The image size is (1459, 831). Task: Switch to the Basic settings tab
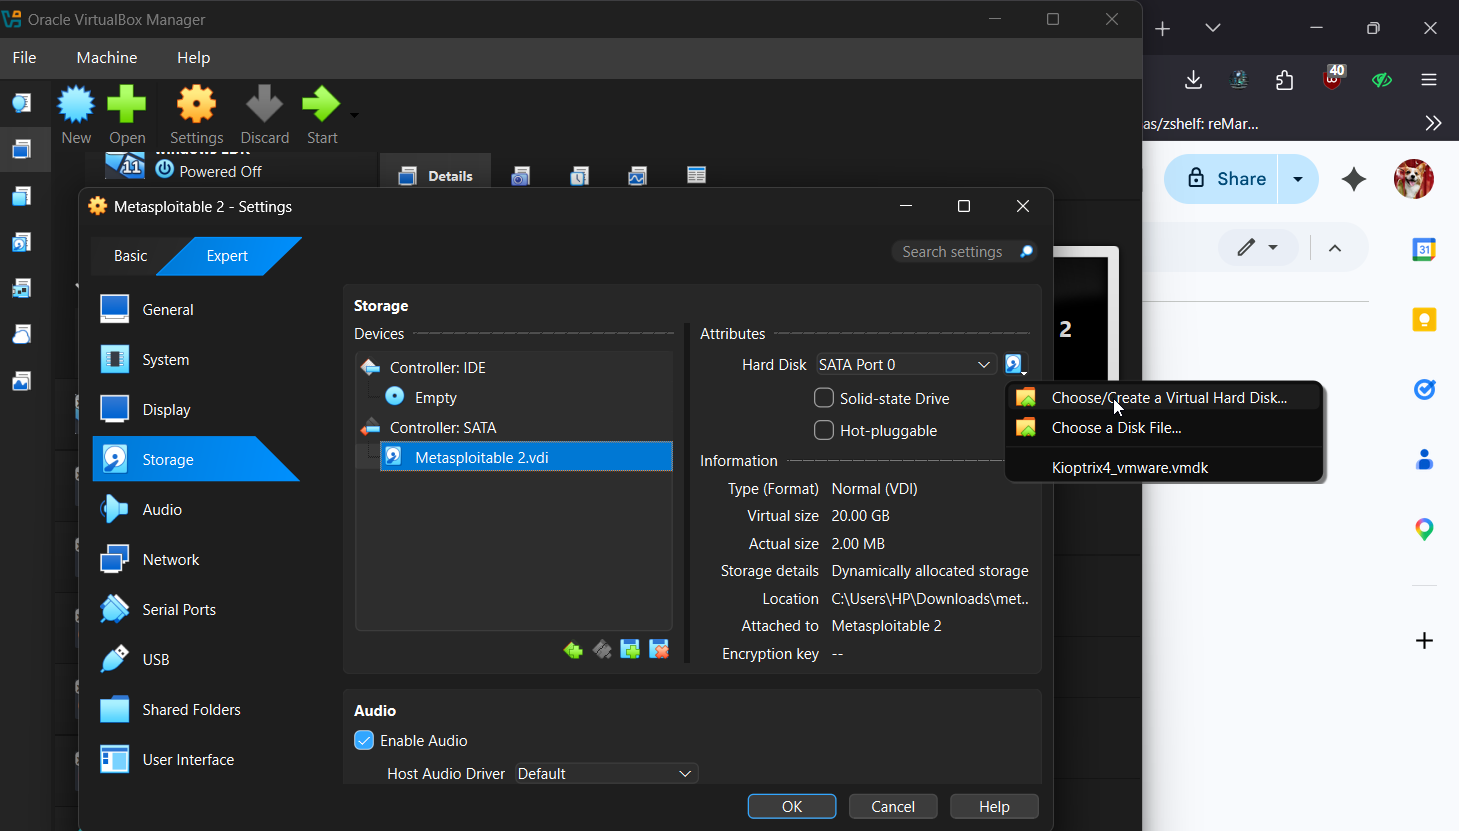(130, 256)
